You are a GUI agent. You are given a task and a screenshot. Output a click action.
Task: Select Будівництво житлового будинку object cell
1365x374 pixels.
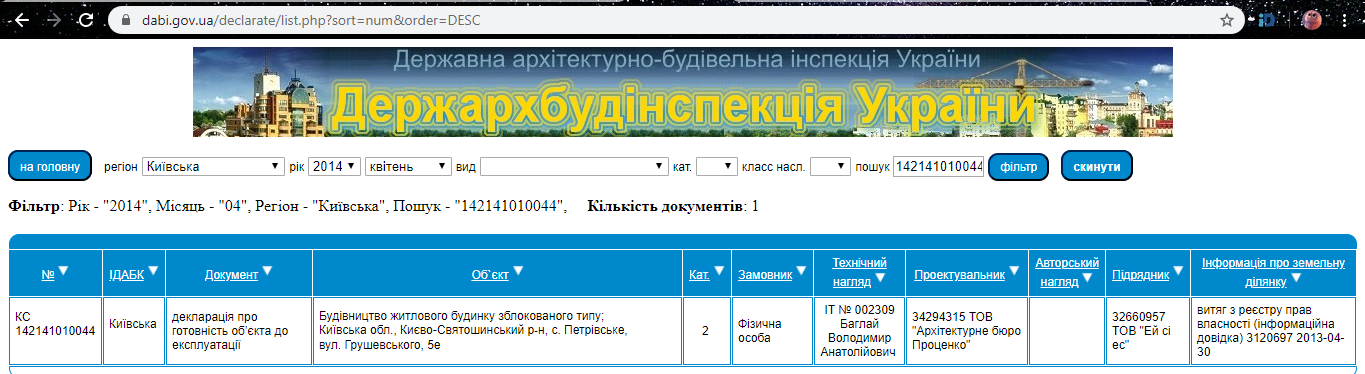(497, 331)
